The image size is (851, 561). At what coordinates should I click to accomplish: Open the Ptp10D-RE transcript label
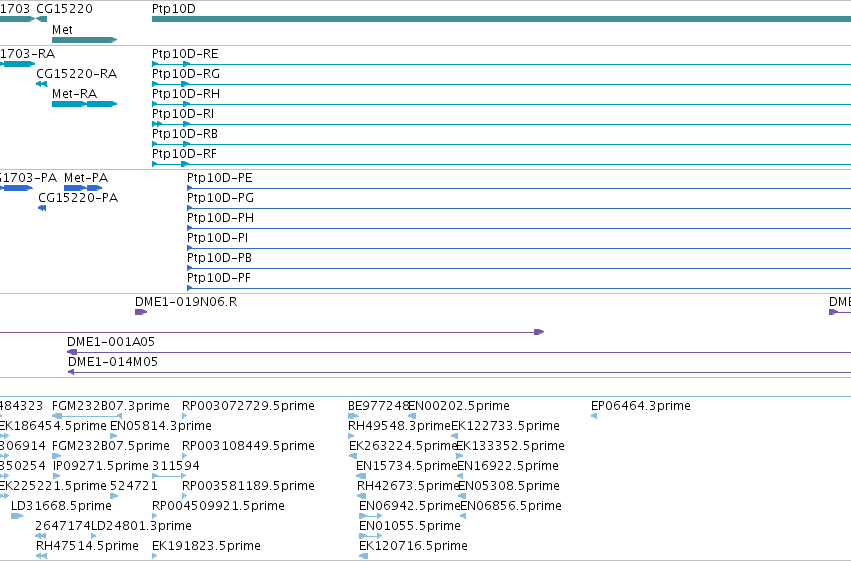[x=185, y=54]
